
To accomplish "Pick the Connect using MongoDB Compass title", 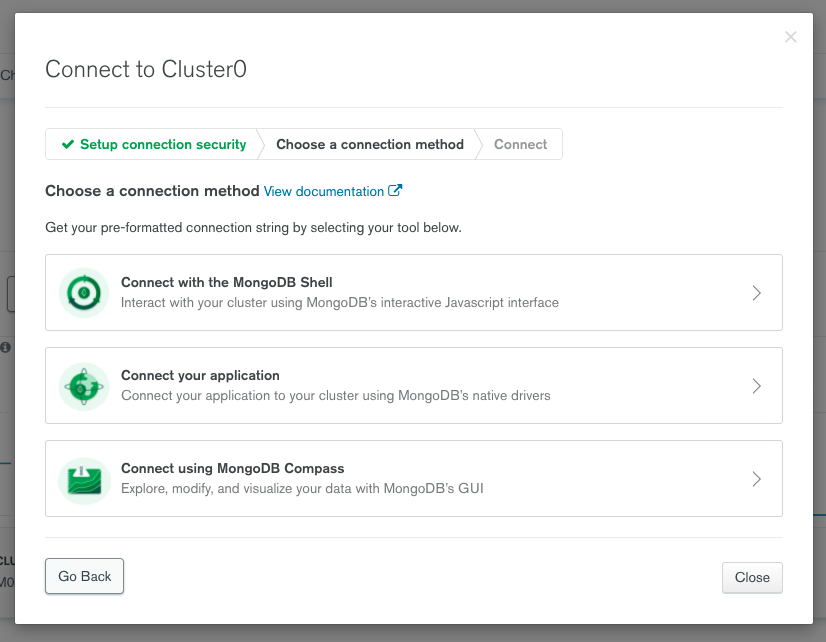I will 232,469.
